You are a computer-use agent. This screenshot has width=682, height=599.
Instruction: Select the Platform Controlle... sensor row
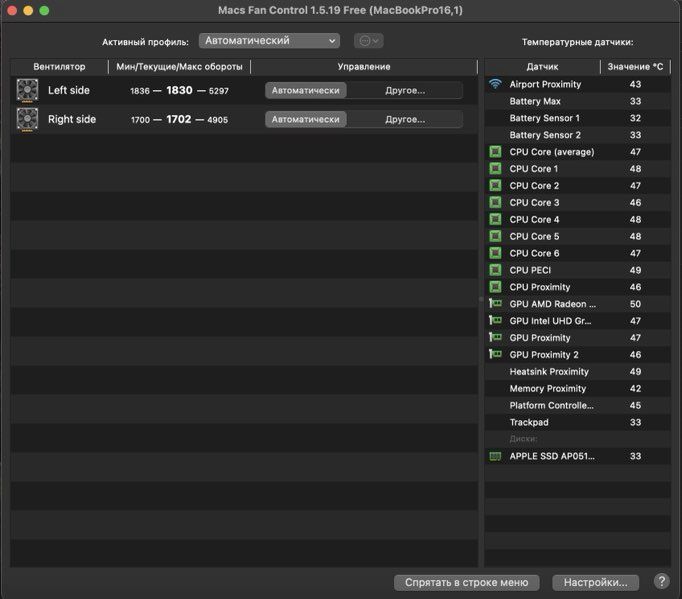(577, 405)
